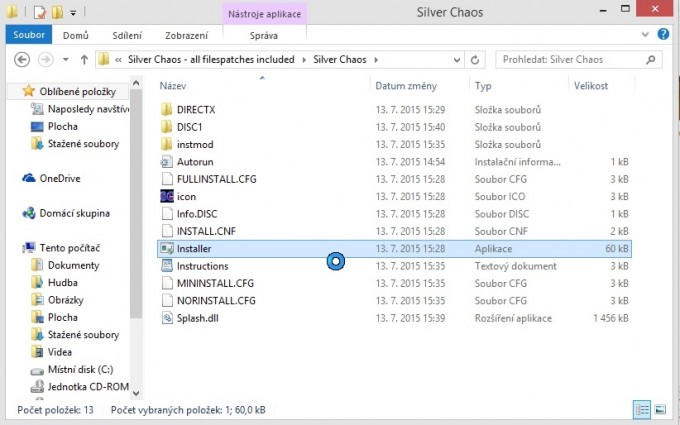Click the search magnifier icon
The image size is (680, 425).
651,60
